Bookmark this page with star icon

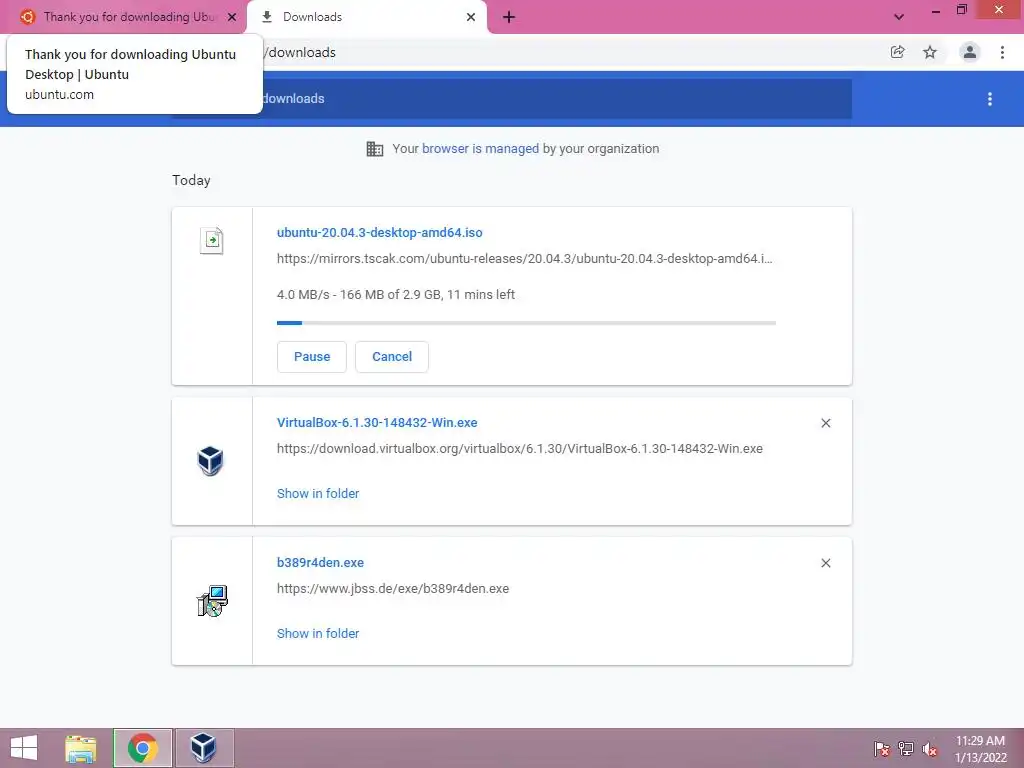[930, 52]
